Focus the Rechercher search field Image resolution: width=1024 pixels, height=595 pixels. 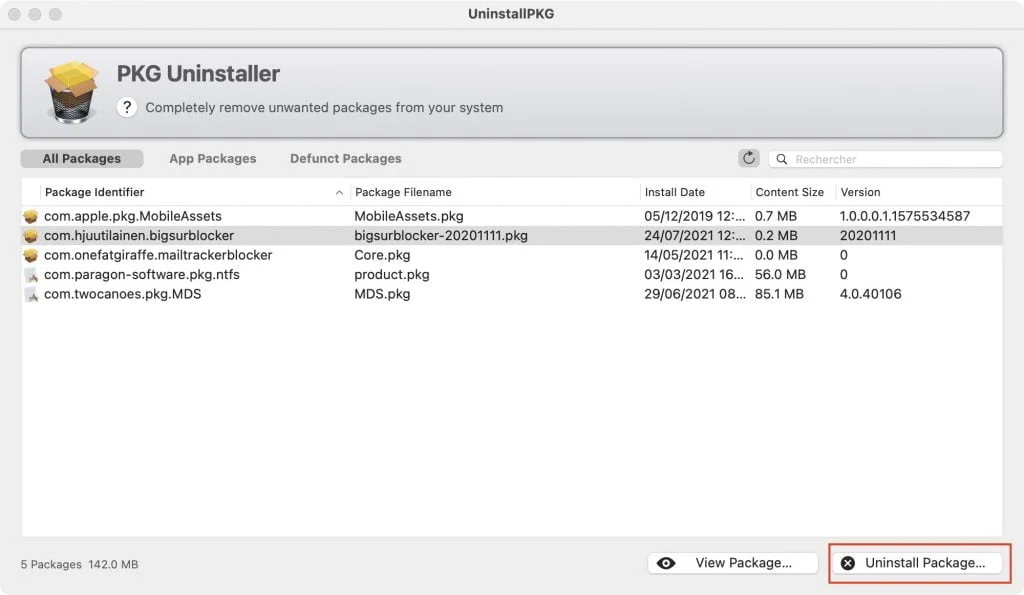tap(886, 159)
